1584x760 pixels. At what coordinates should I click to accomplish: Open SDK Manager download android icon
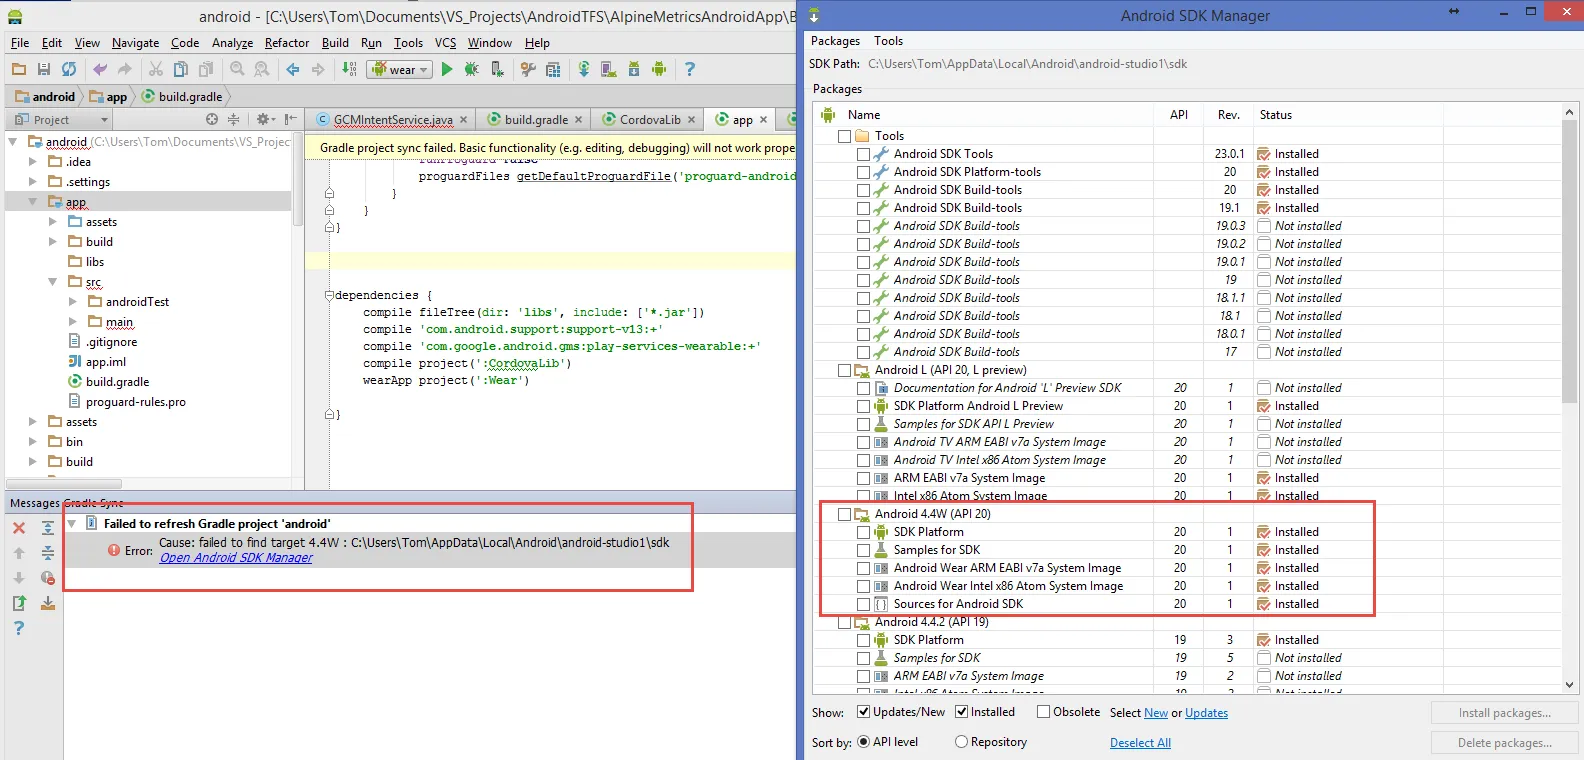pyautogui.click(x=634, y=69)
